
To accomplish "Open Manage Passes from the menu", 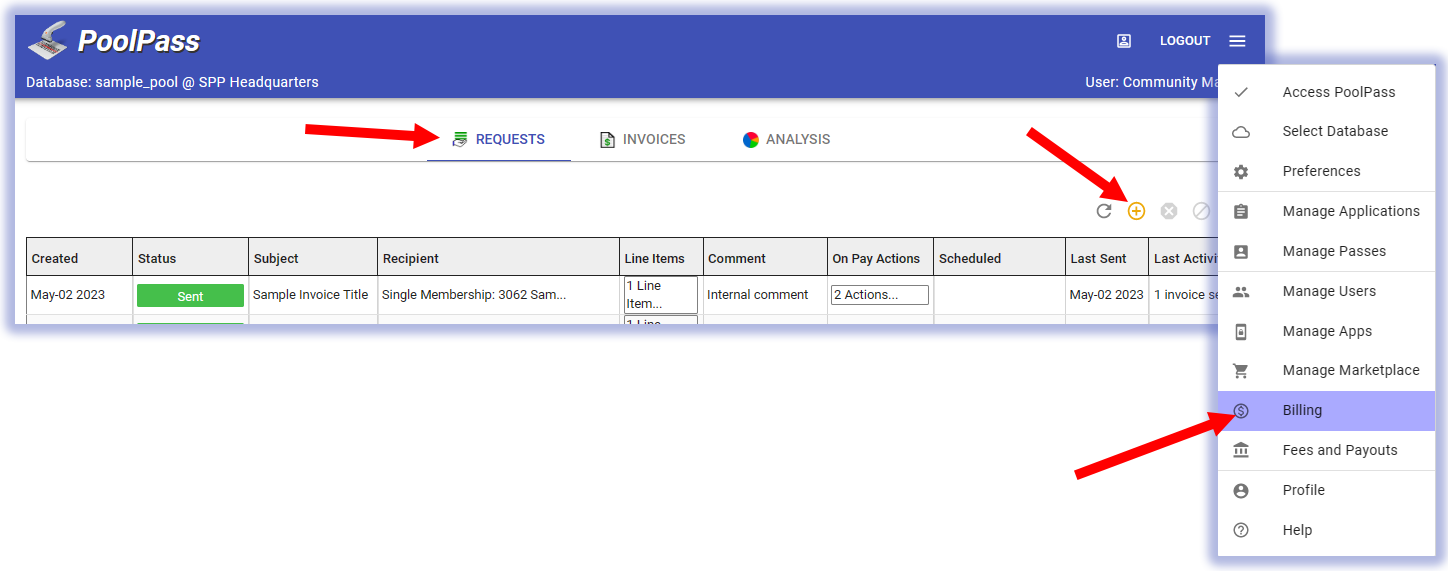I will (1326, 251).
